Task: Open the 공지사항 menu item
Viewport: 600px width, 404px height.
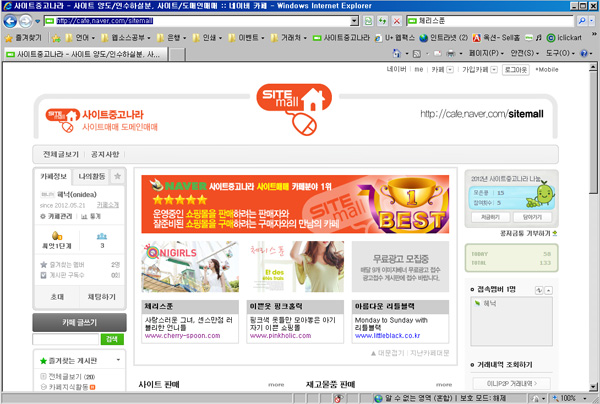Action: 105,154
